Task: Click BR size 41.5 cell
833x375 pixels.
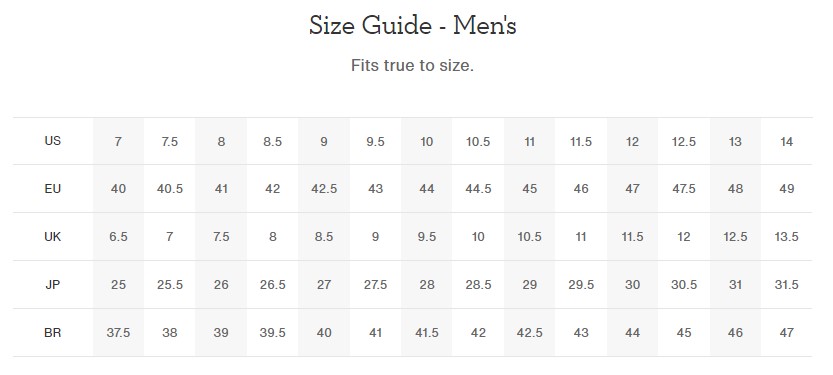Action: point(427,333)
